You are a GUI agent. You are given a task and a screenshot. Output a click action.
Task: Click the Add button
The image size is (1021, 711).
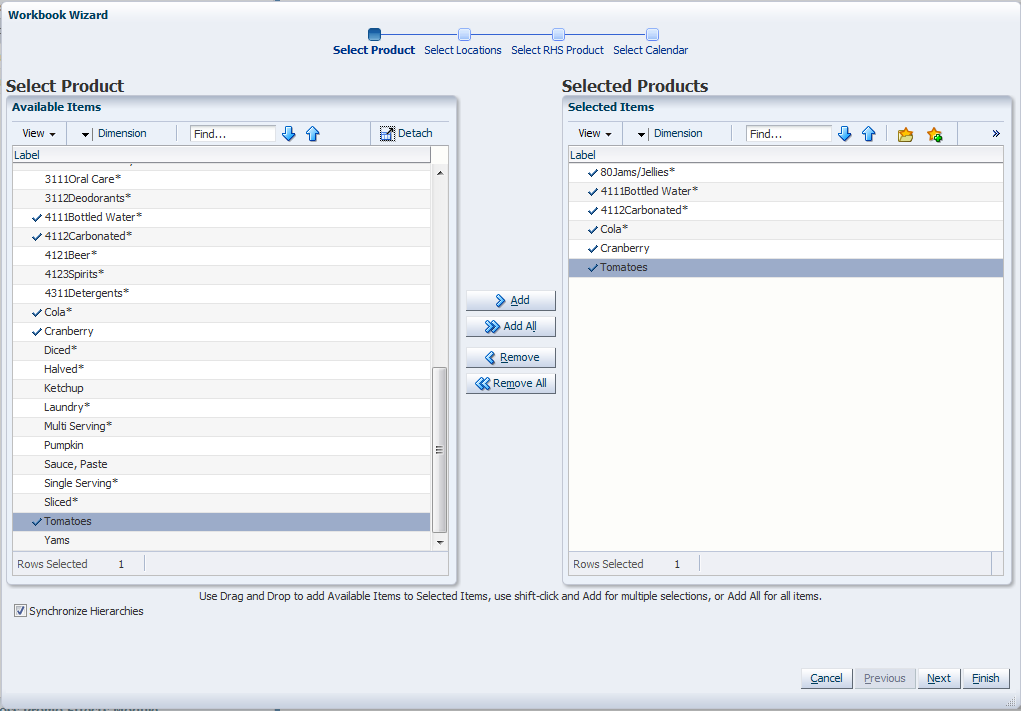click(x=511, y=300)
